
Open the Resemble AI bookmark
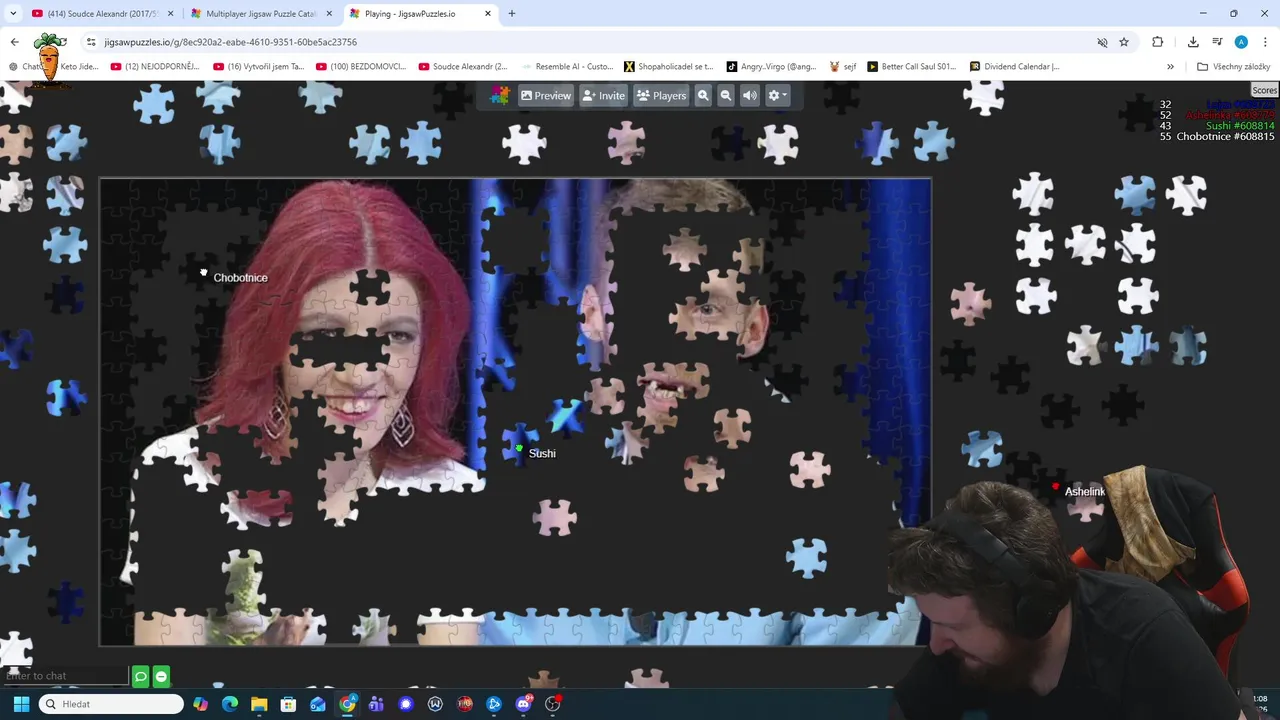point(566,67)
